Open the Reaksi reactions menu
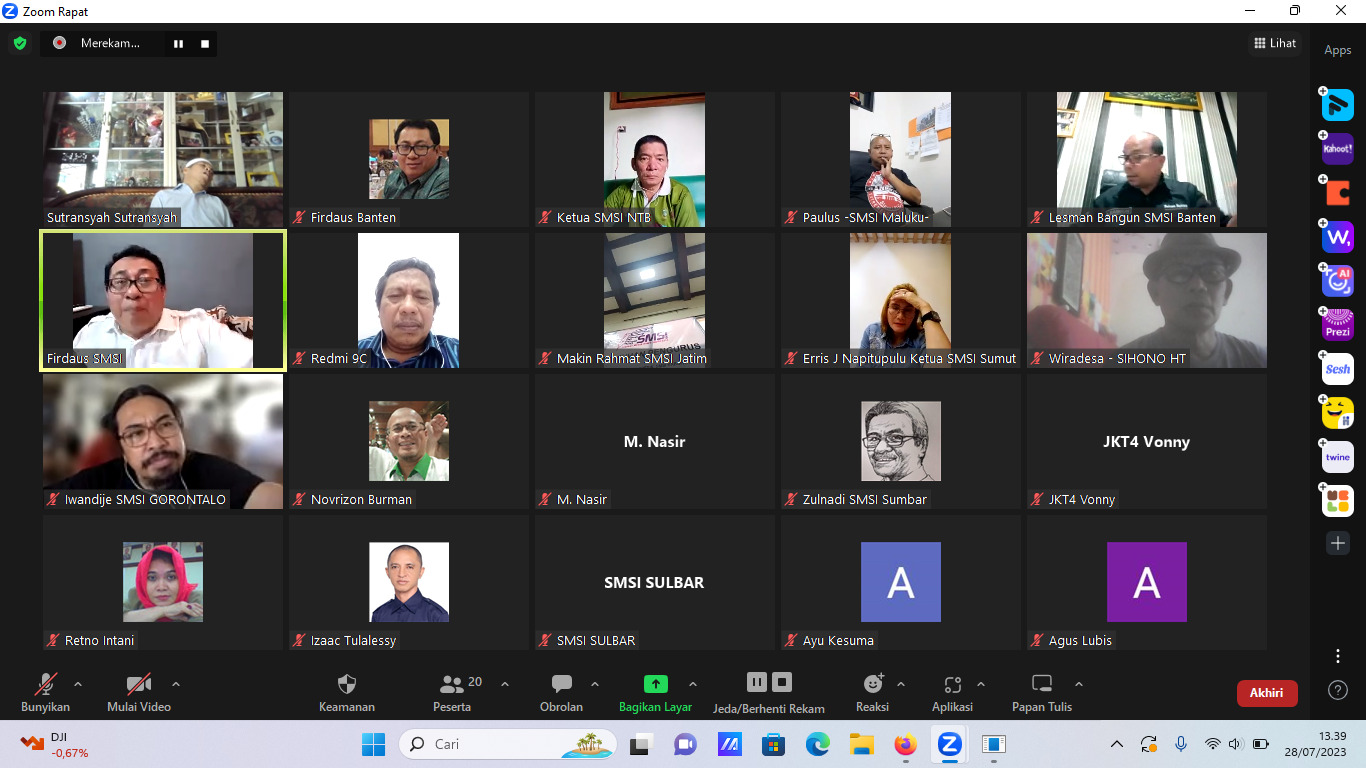 tap(872, 685)
